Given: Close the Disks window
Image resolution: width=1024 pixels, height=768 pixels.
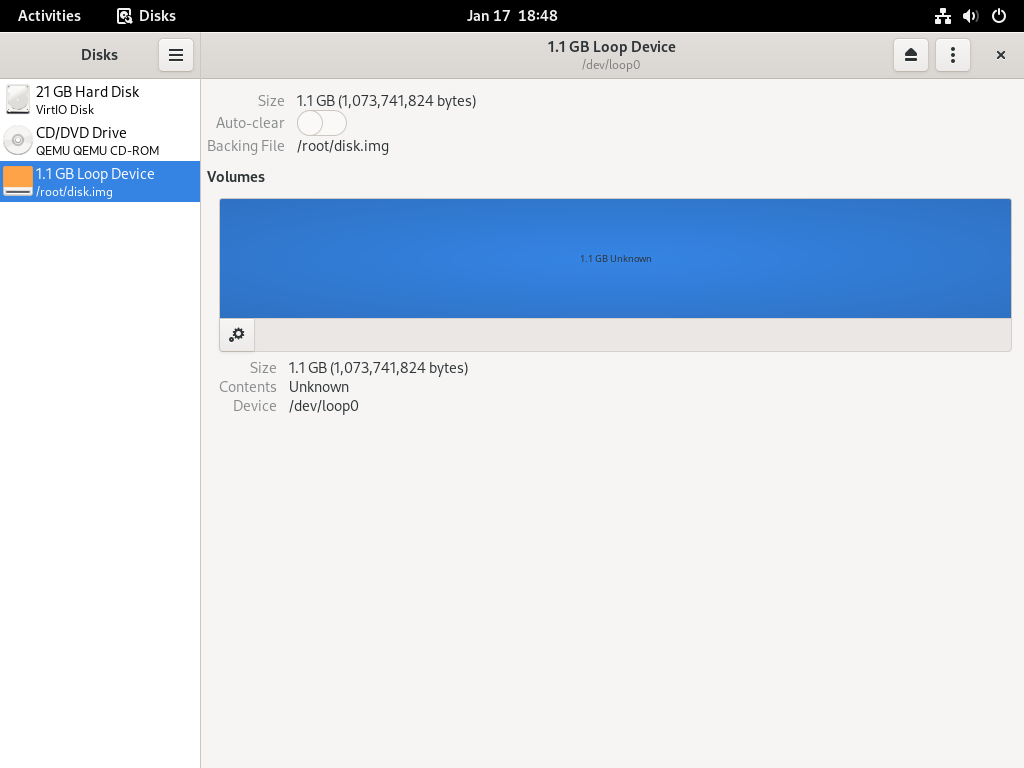Looking at the screenshot, I should (1000, 55).
